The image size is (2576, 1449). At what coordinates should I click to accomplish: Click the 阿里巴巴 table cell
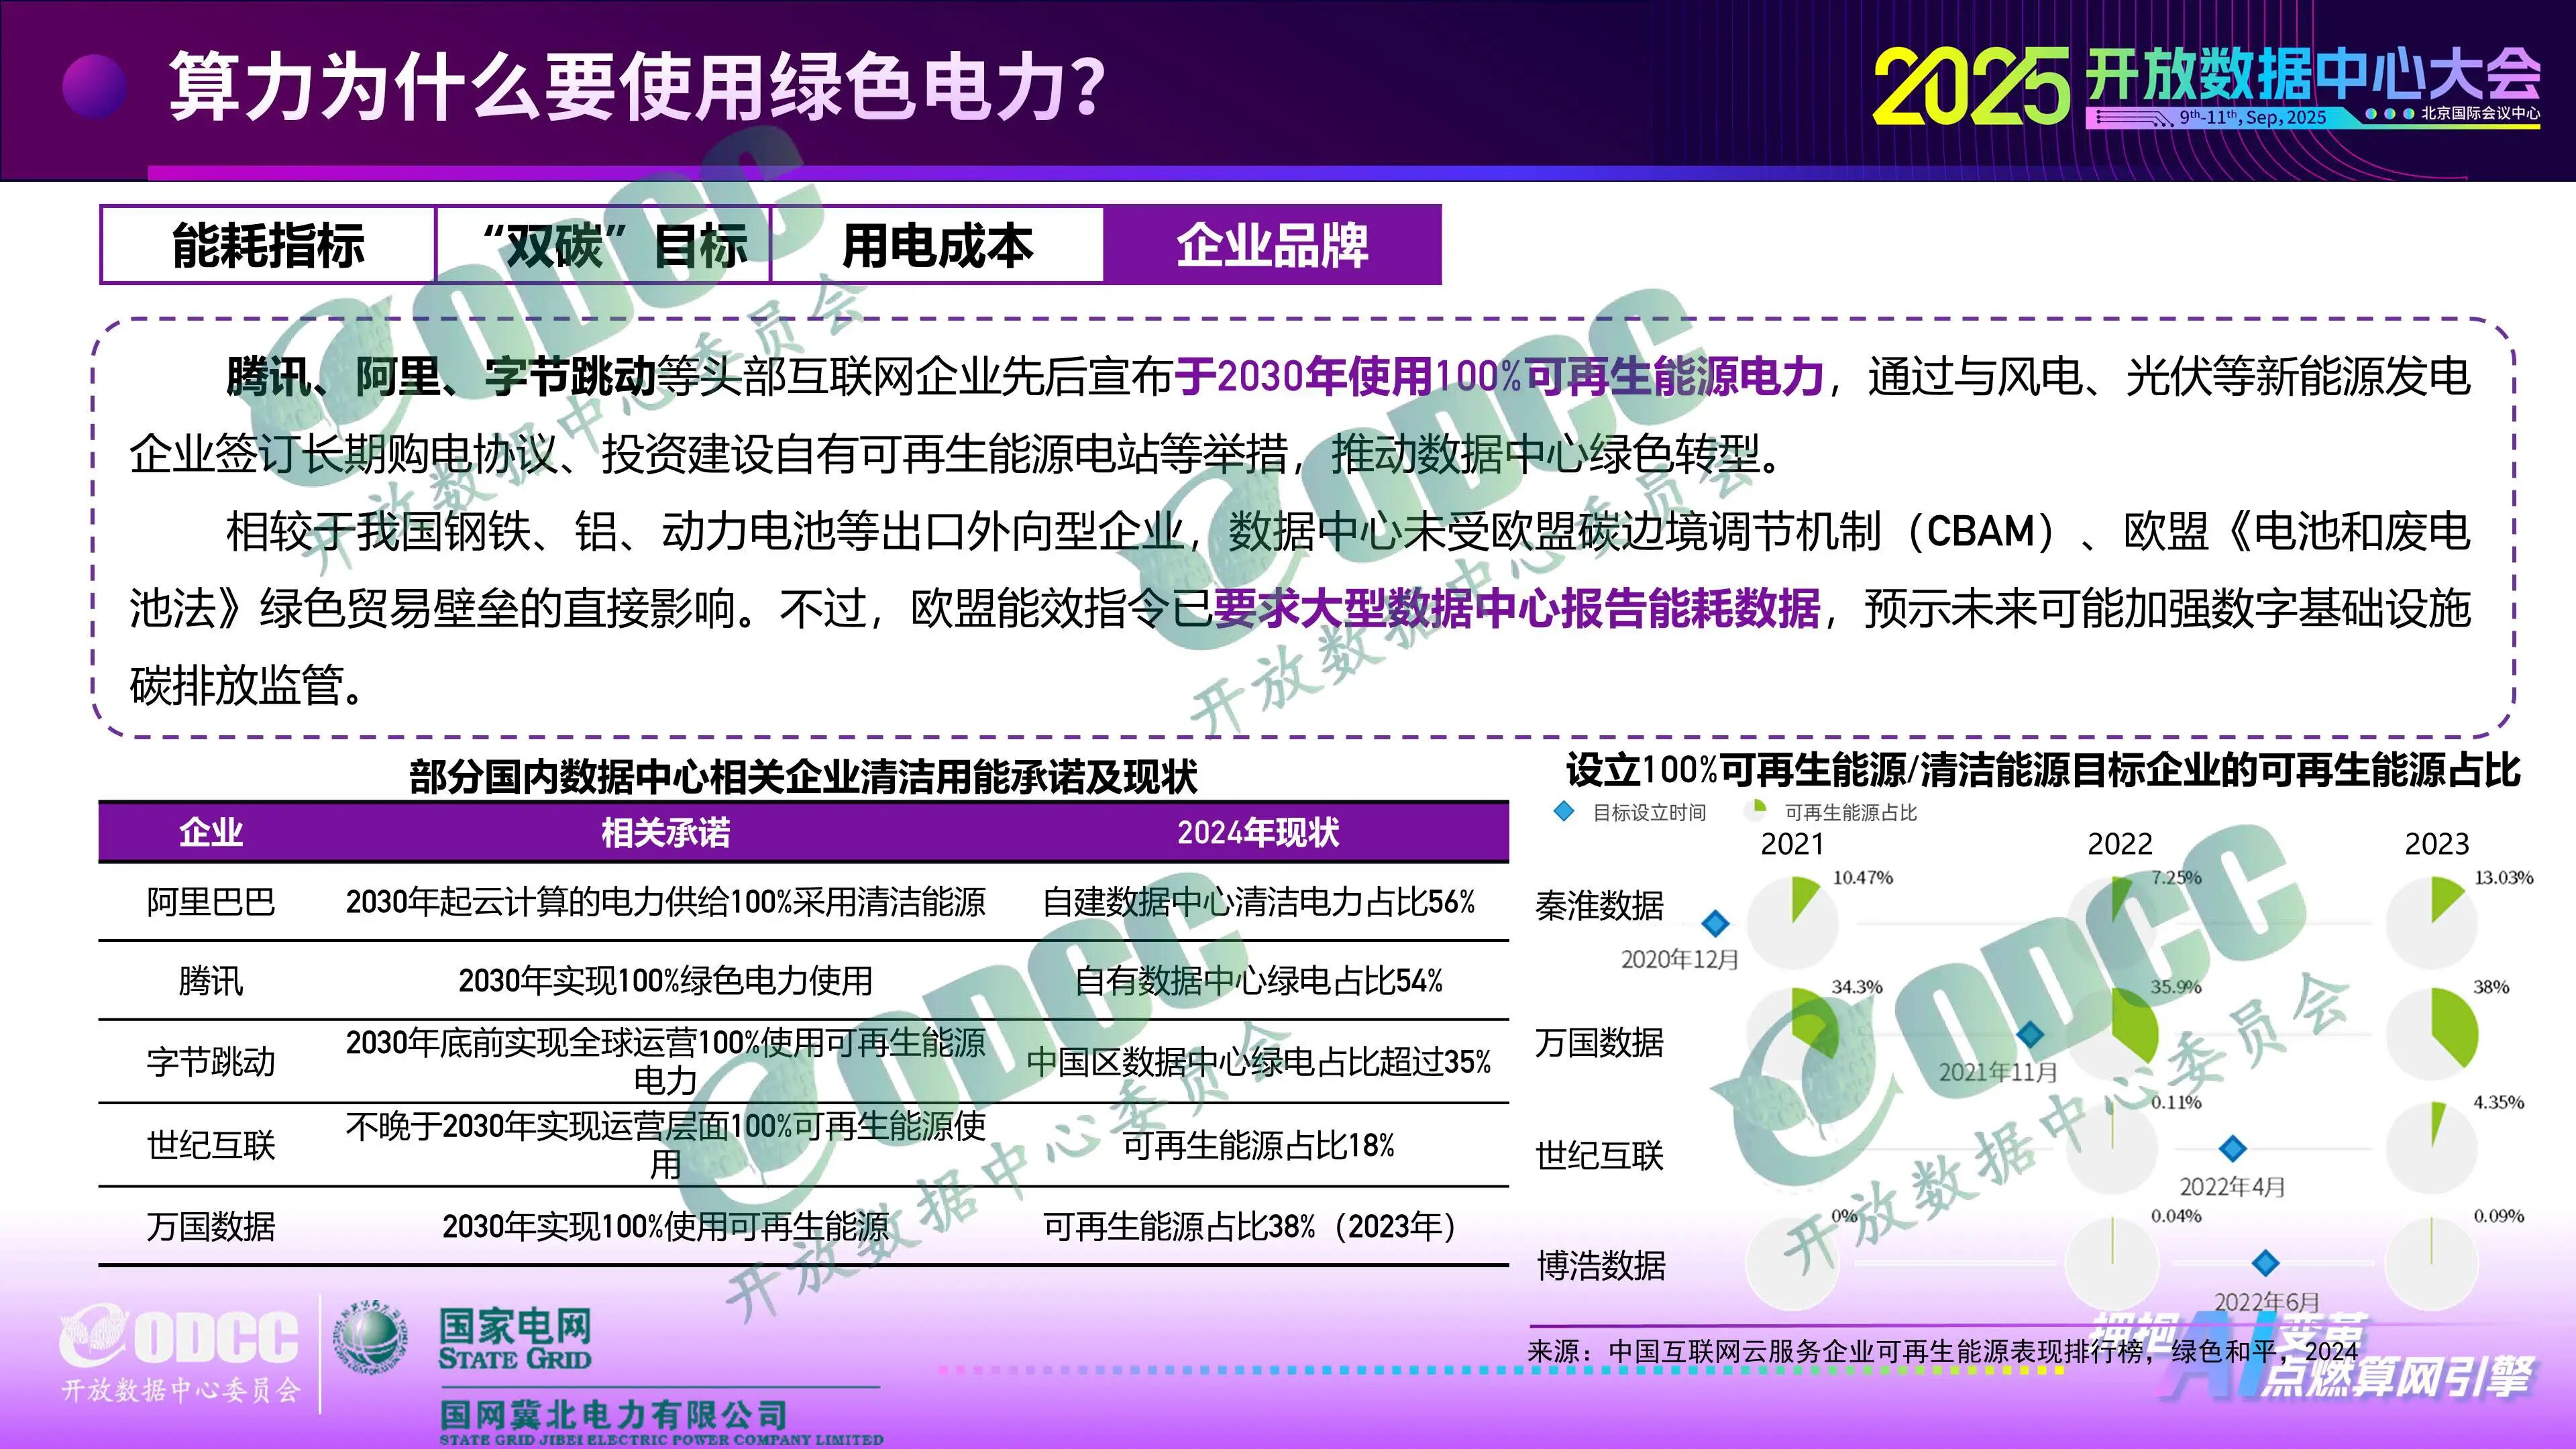[x=210, y=902]
